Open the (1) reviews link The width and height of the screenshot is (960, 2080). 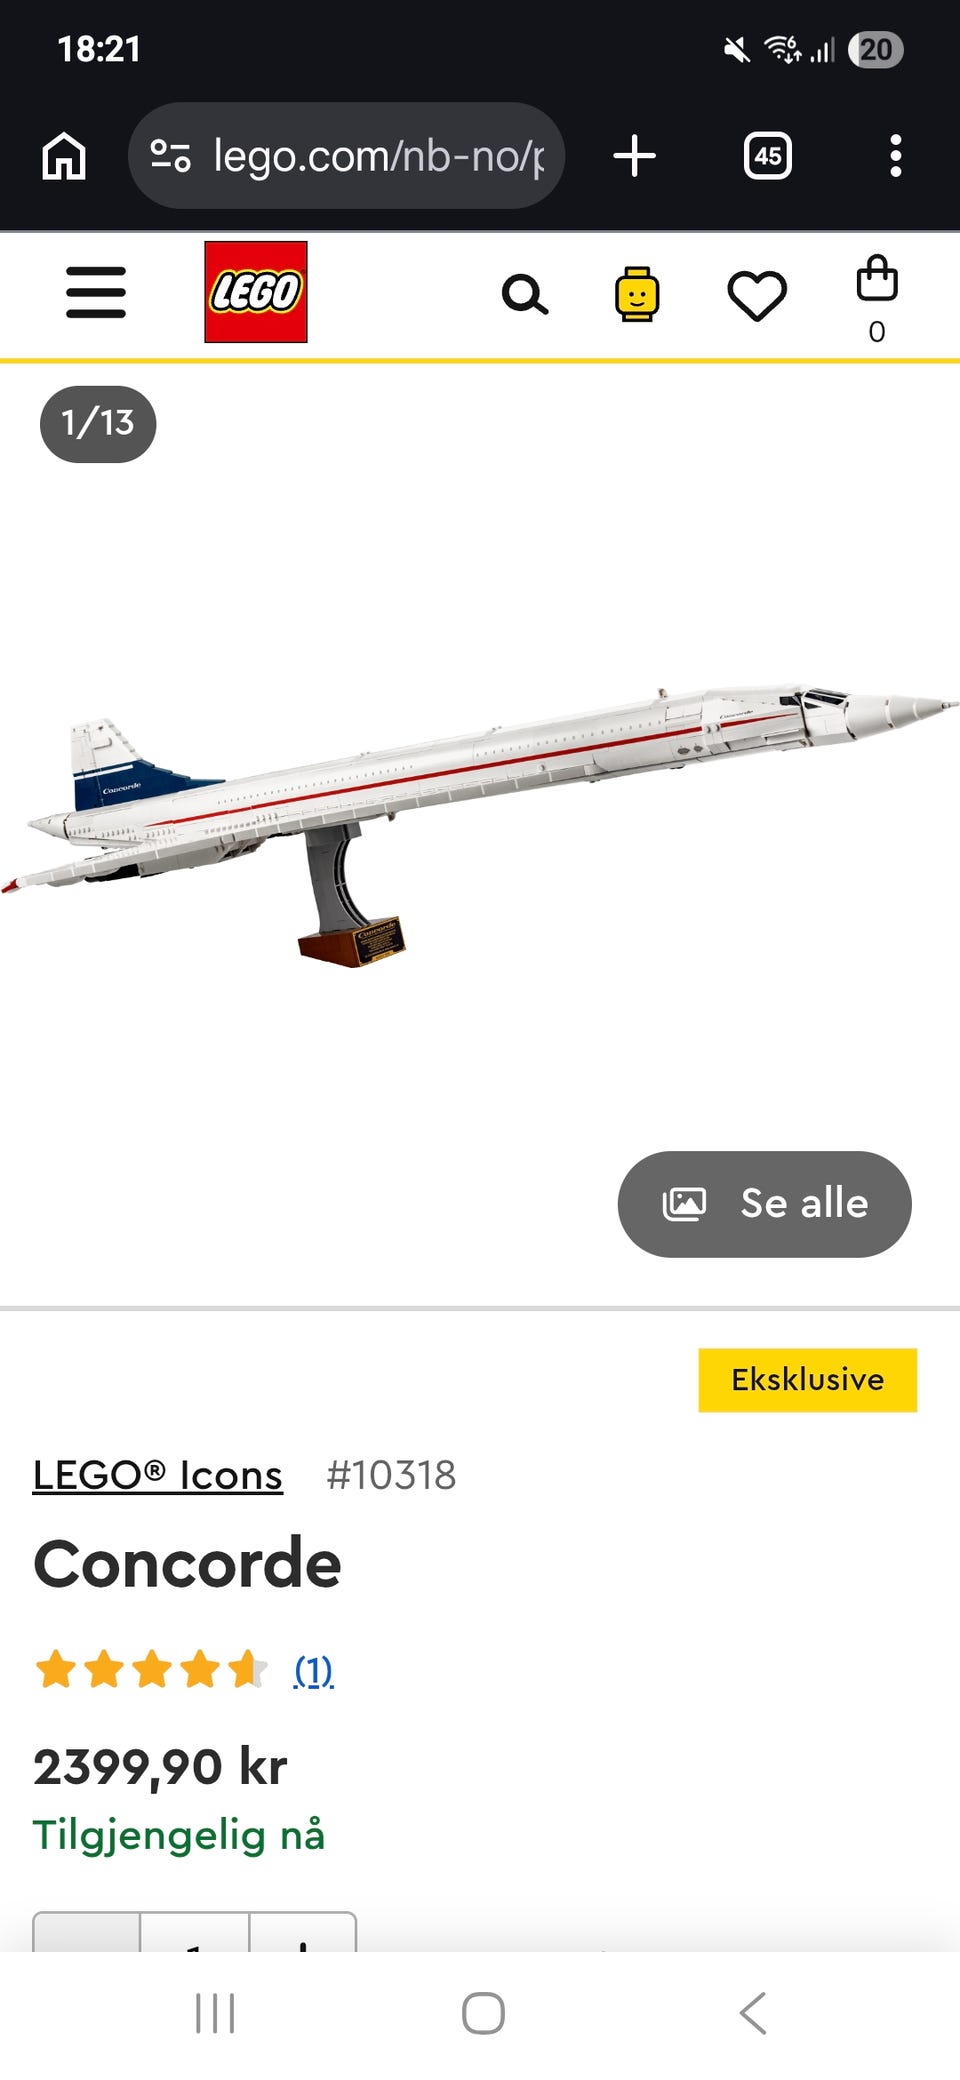[x=313, y=1670]
